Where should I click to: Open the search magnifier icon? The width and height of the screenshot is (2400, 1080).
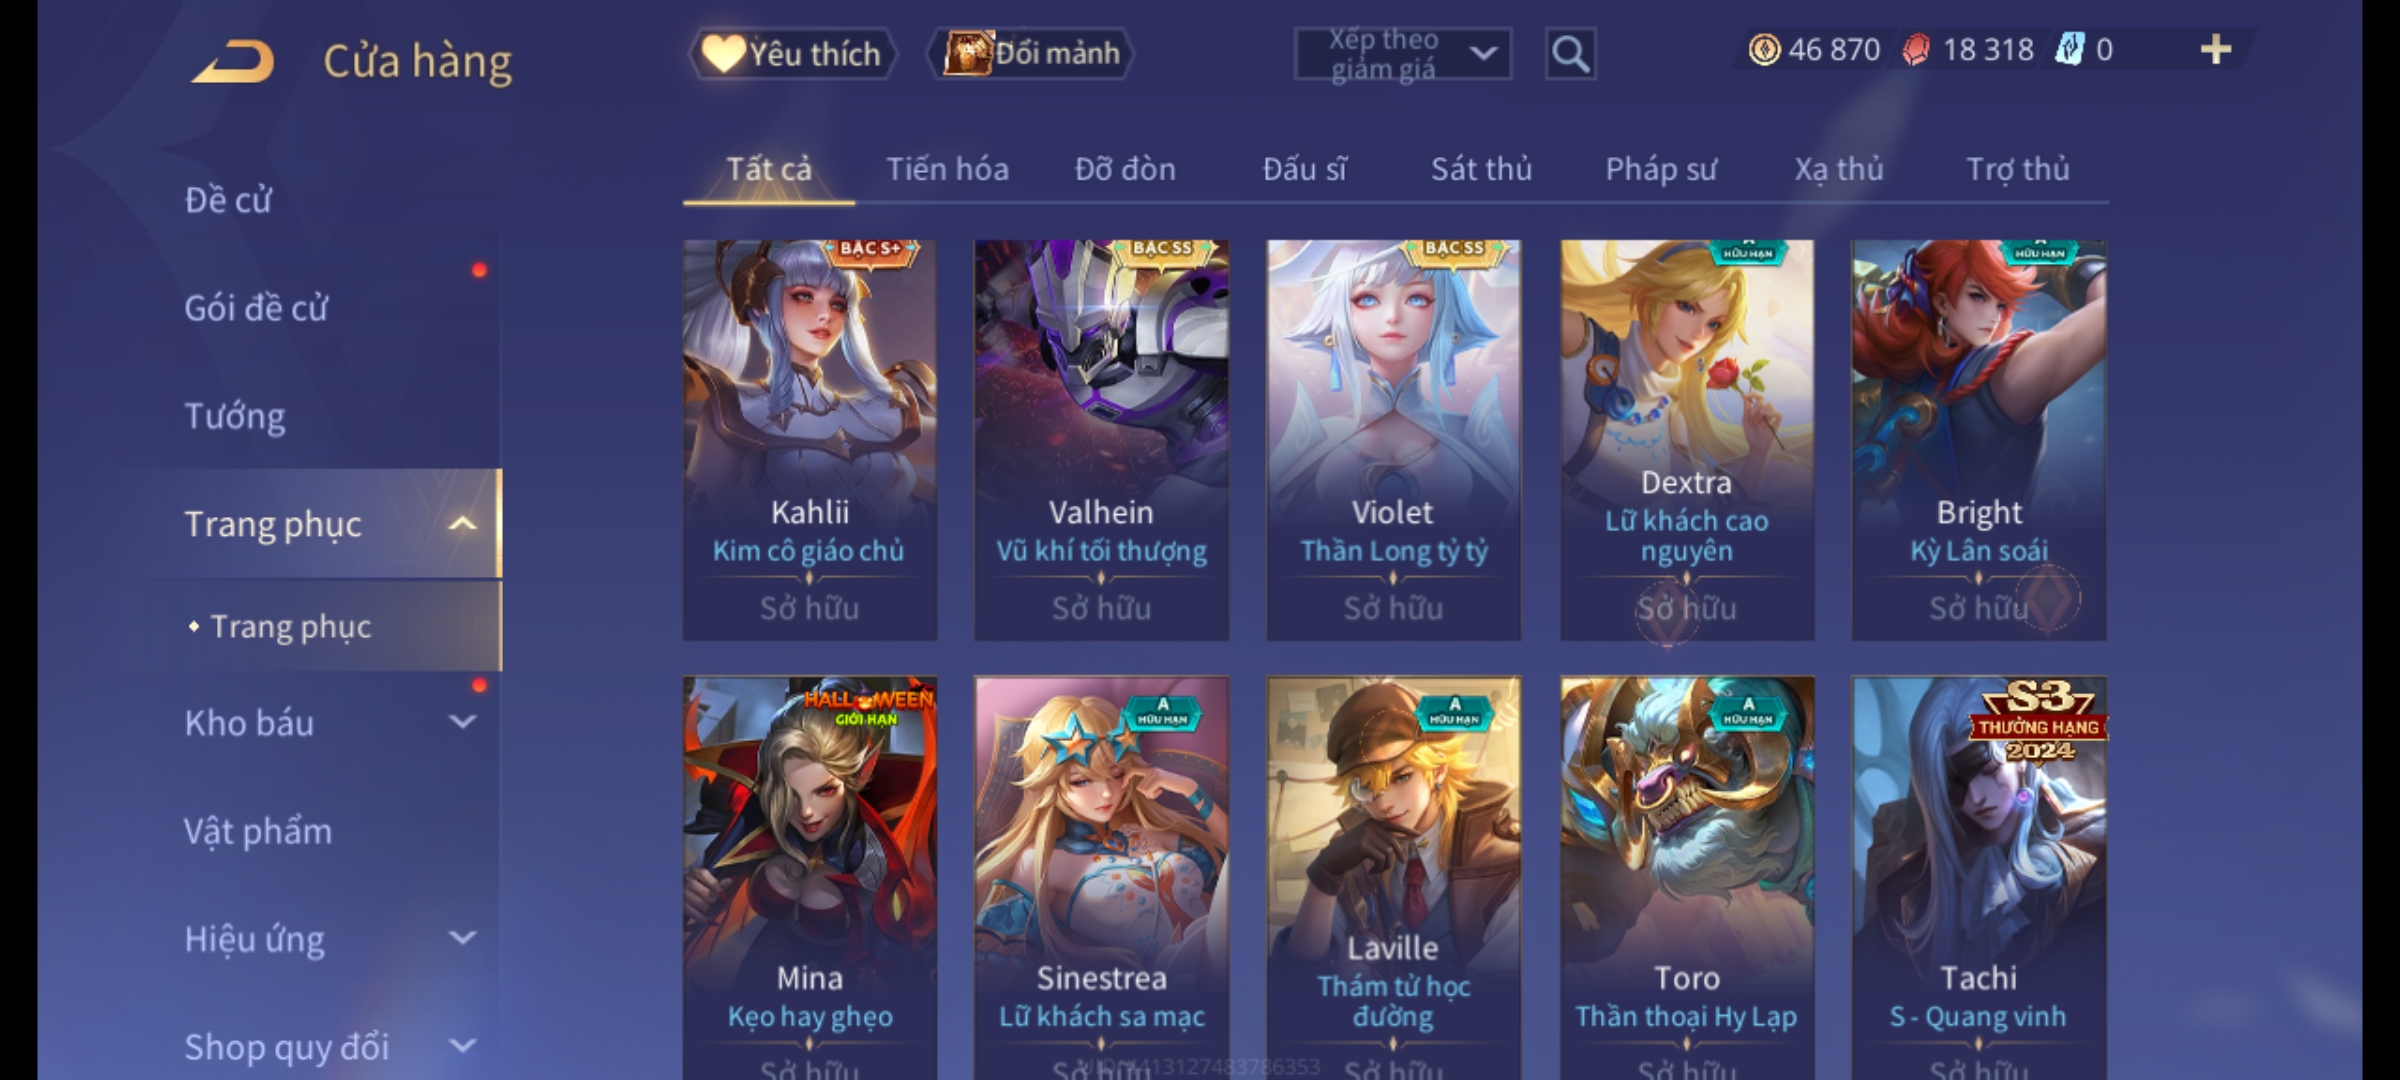click(x=1570, y=54)
